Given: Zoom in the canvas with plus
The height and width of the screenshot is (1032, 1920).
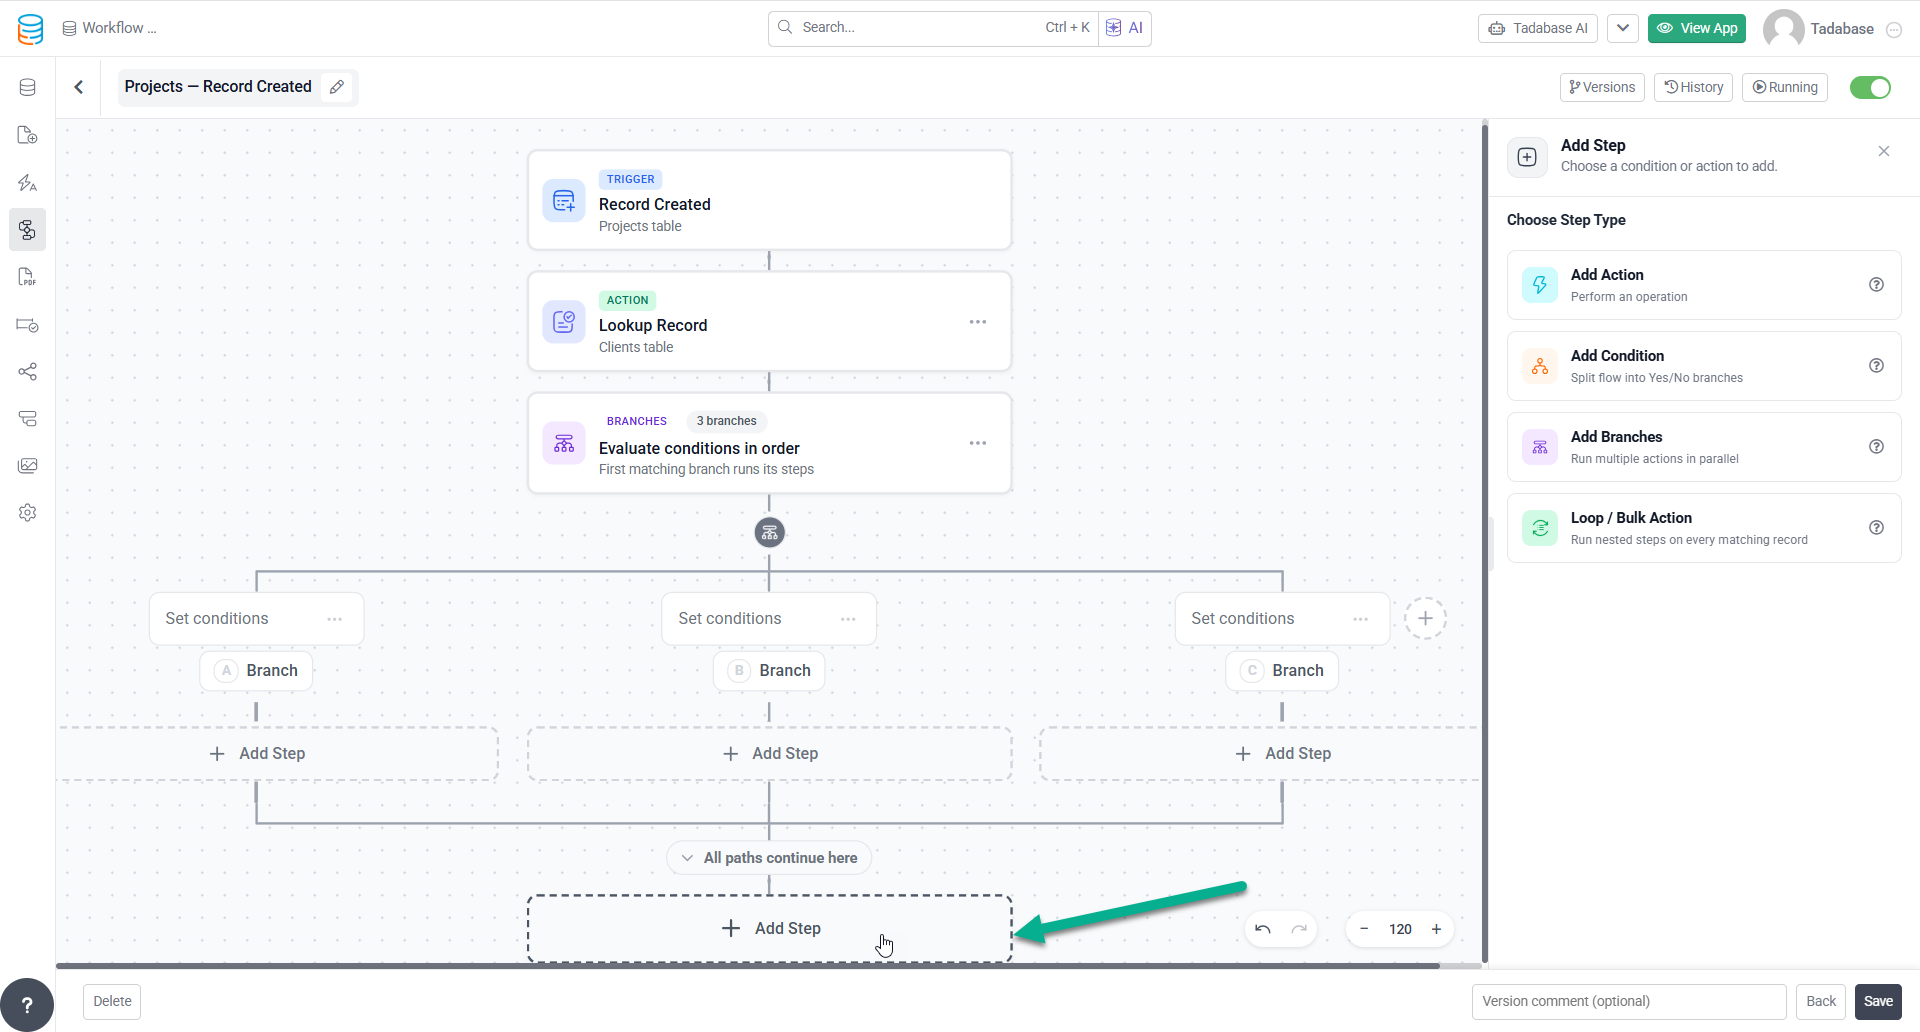Looking at the screenshot, I should [1436, 929].
